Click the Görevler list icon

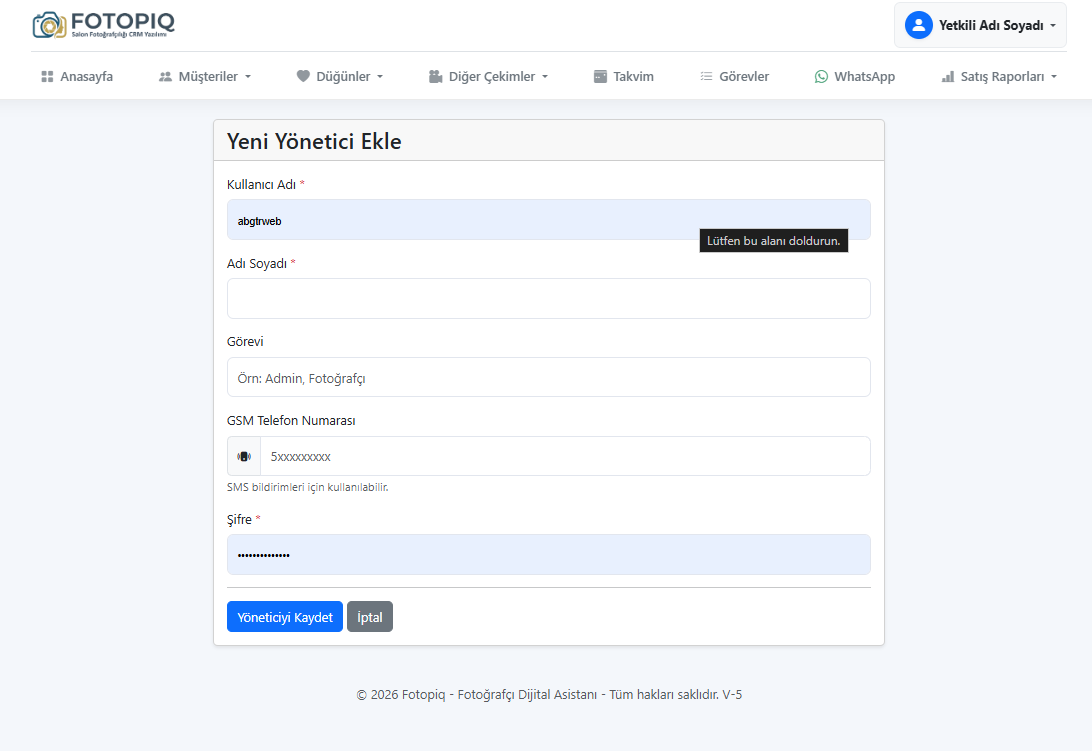[706, 76]
